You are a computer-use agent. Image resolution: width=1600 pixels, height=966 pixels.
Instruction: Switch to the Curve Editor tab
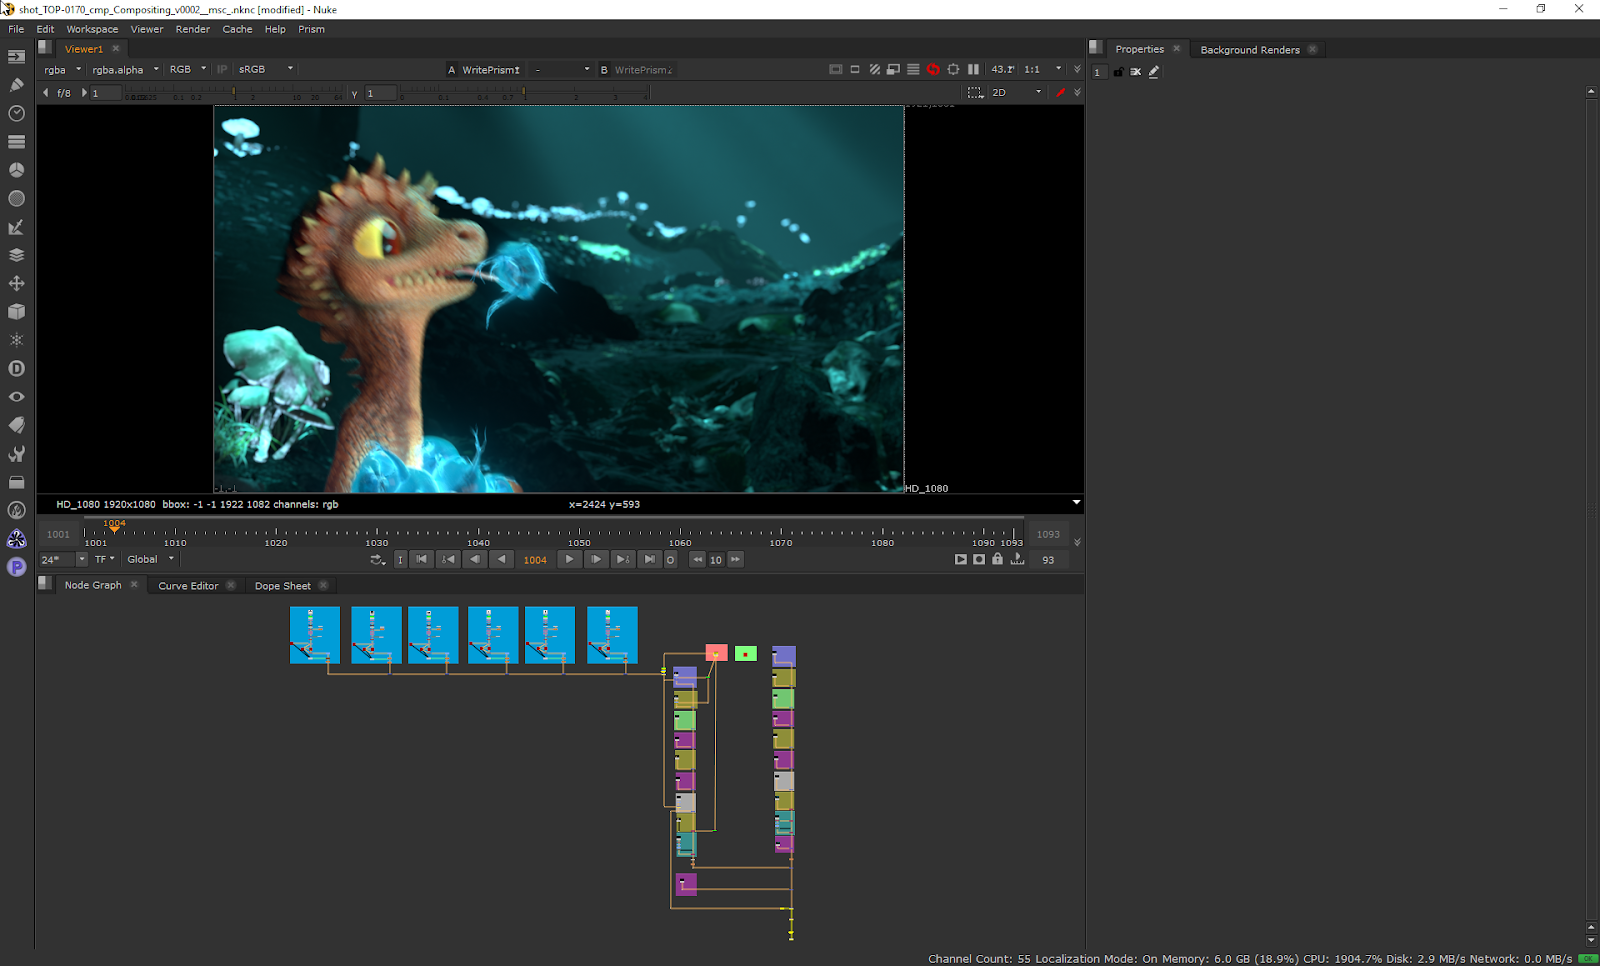point(188,586)
